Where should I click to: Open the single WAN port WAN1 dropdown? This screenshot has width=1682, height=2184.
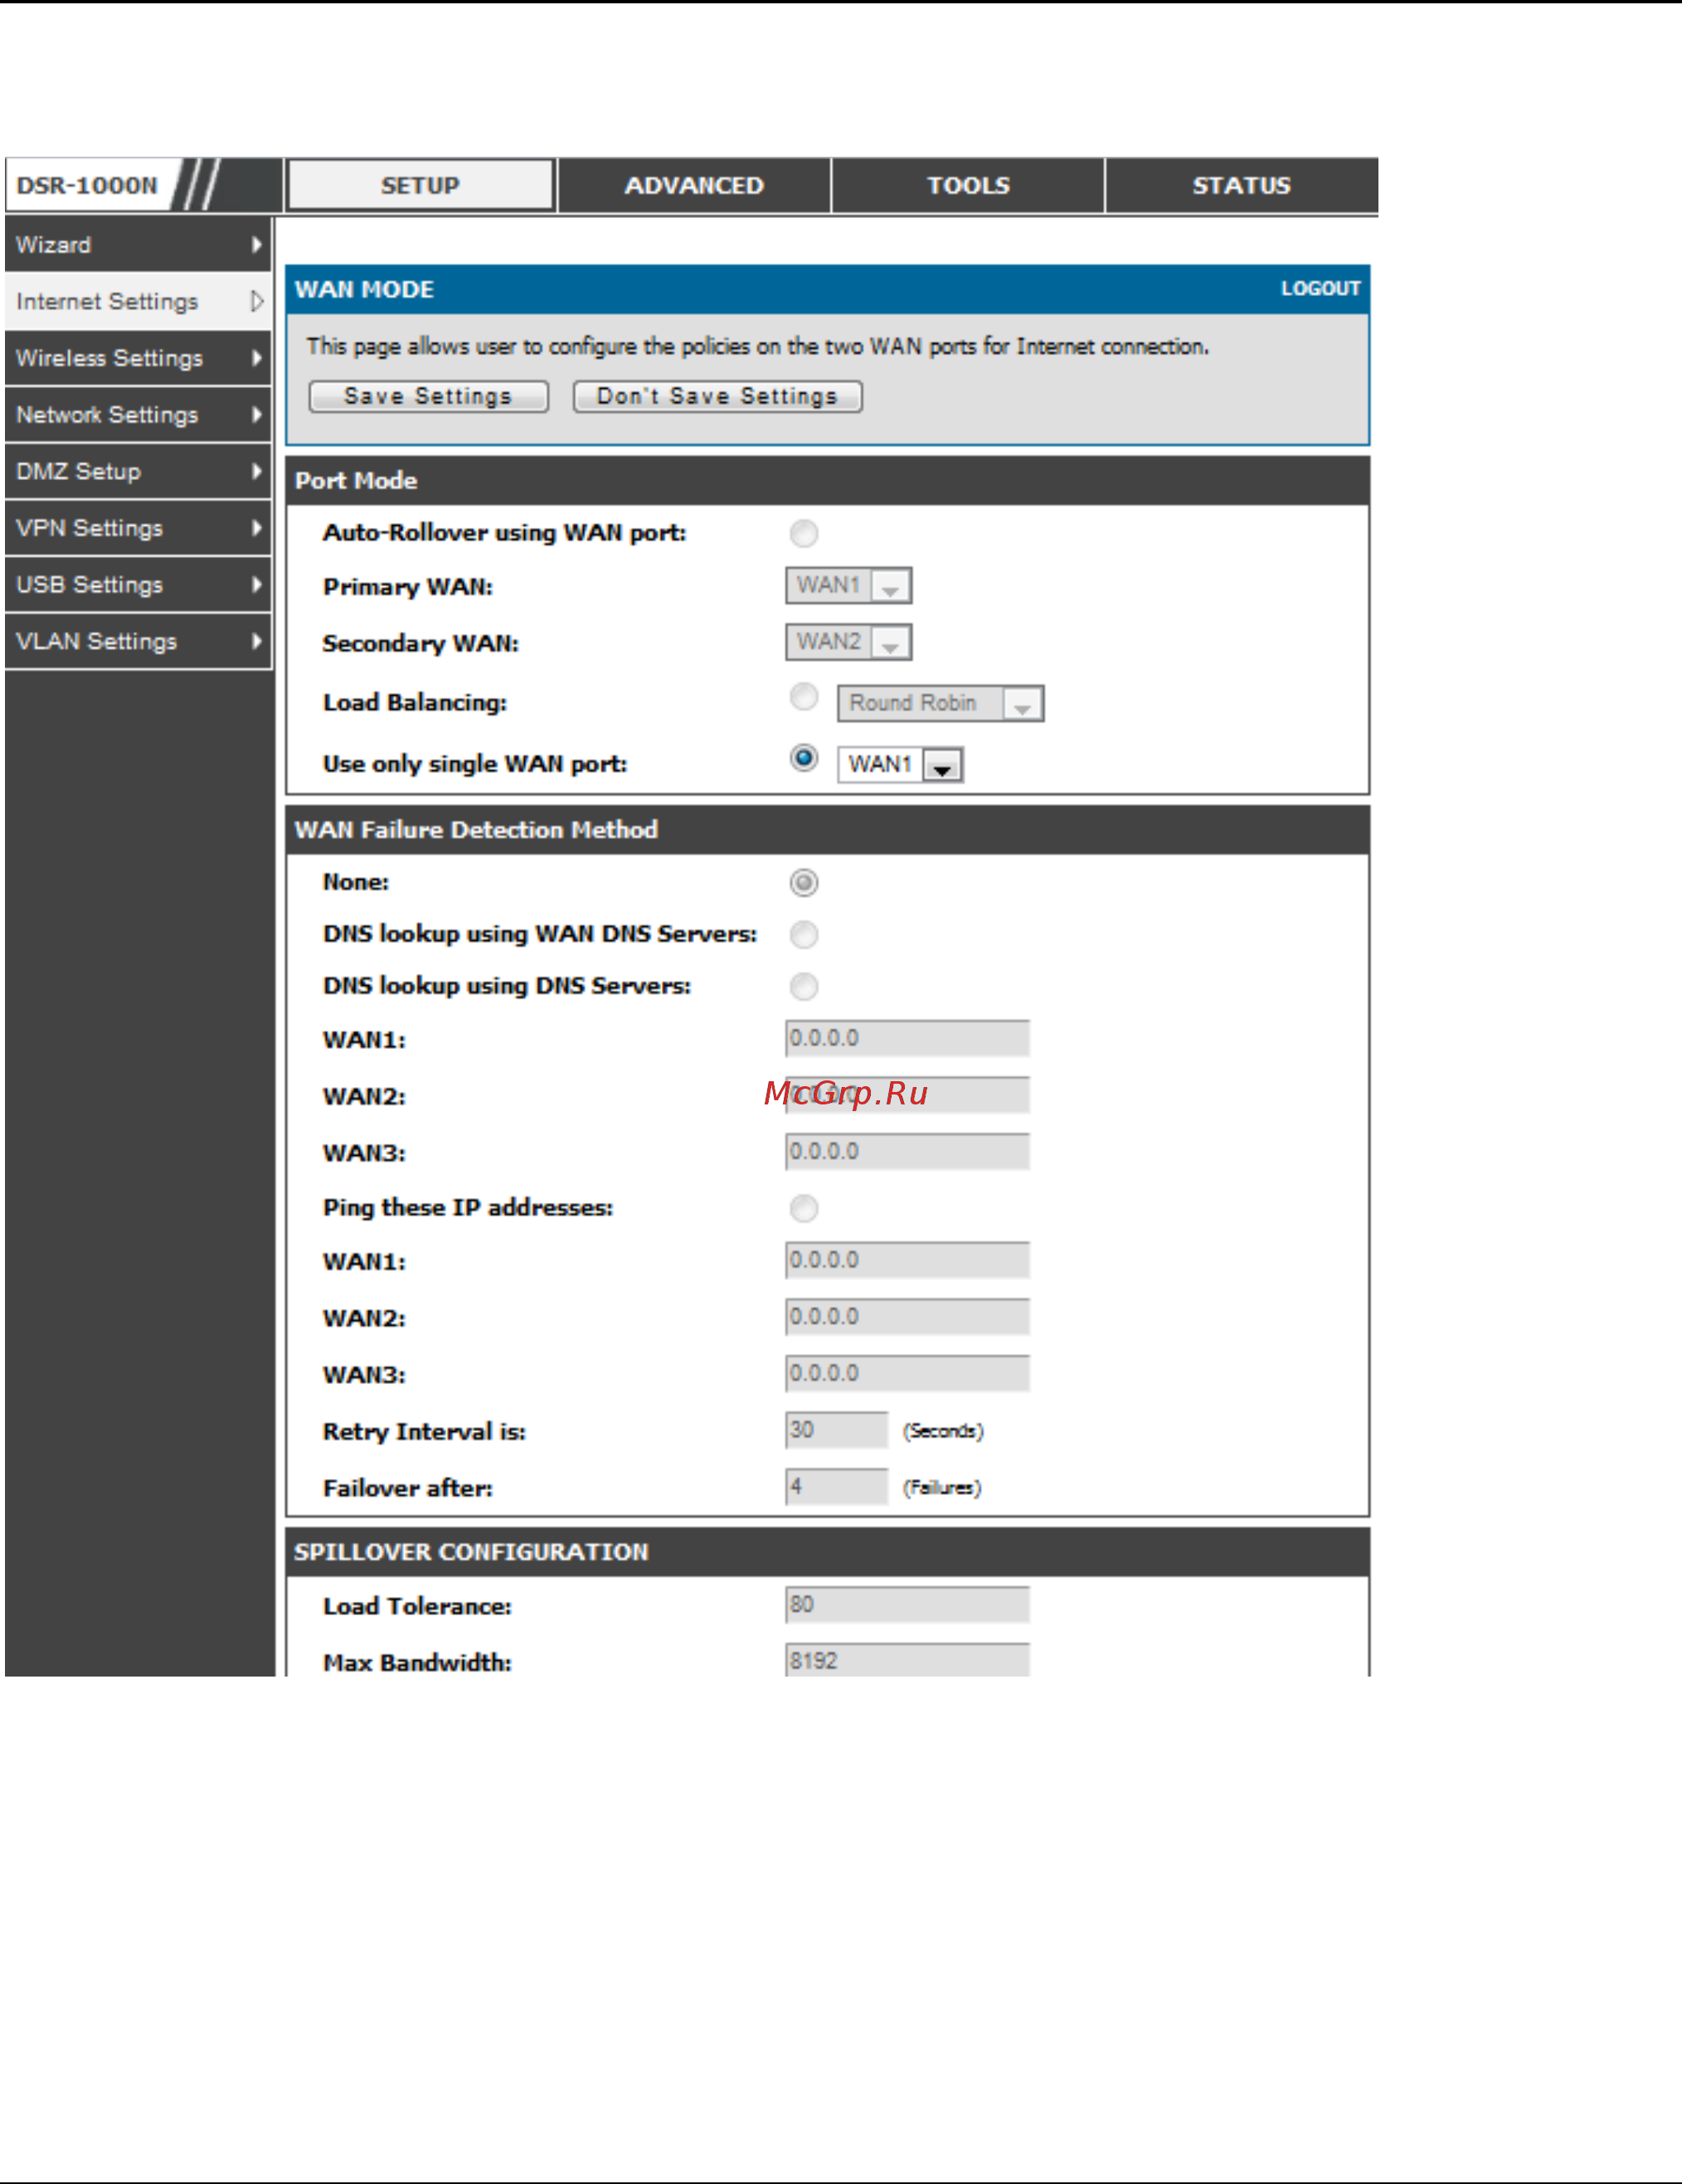pyautogui.click(x=900, y=765)
